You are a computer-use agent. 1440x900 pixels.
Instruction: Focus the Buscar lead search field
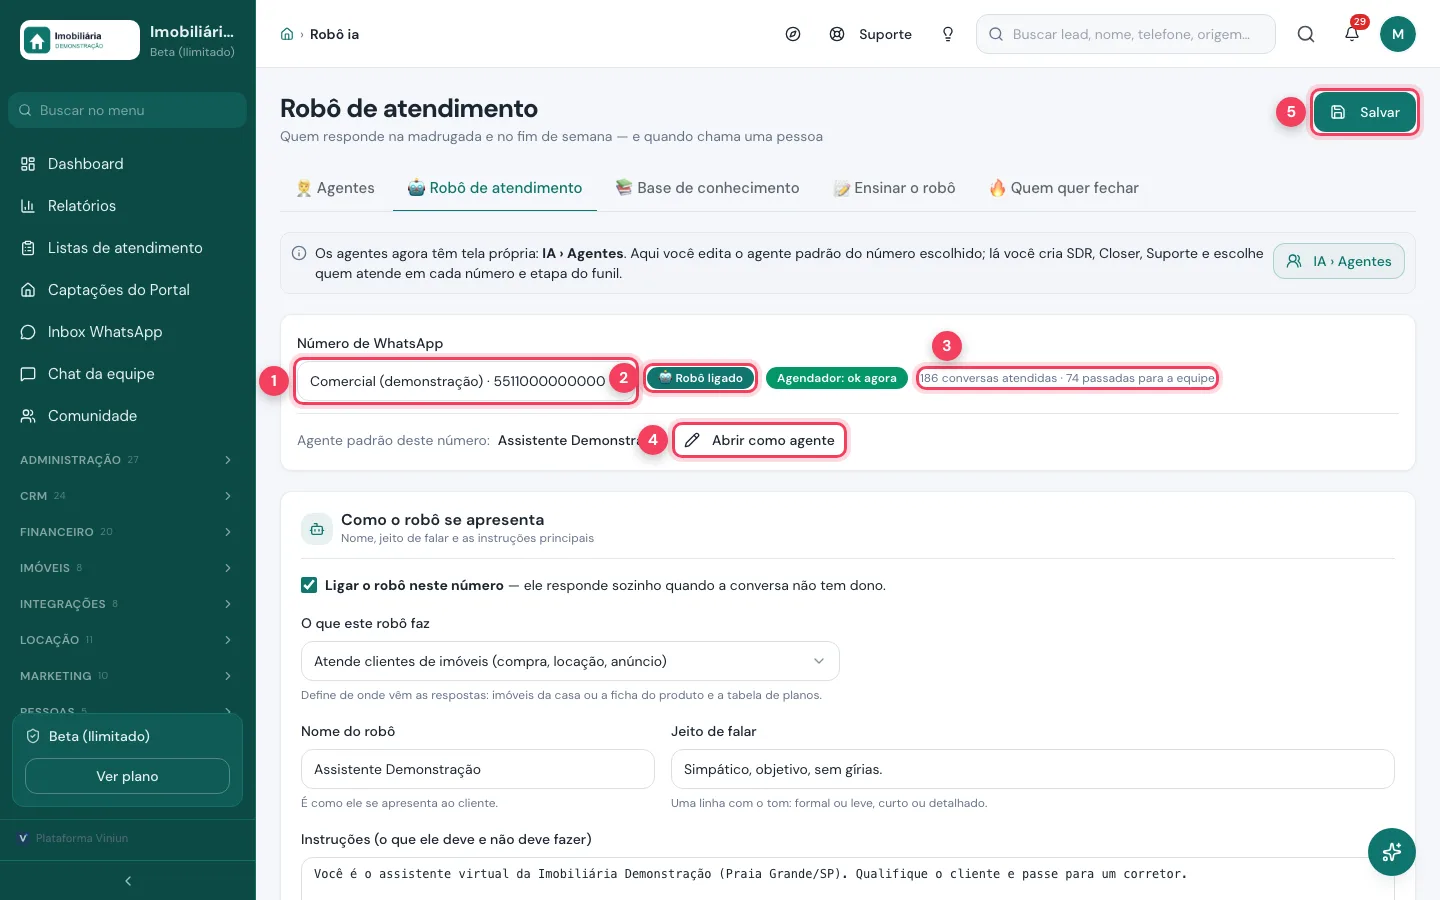[x=1126, y=34]
